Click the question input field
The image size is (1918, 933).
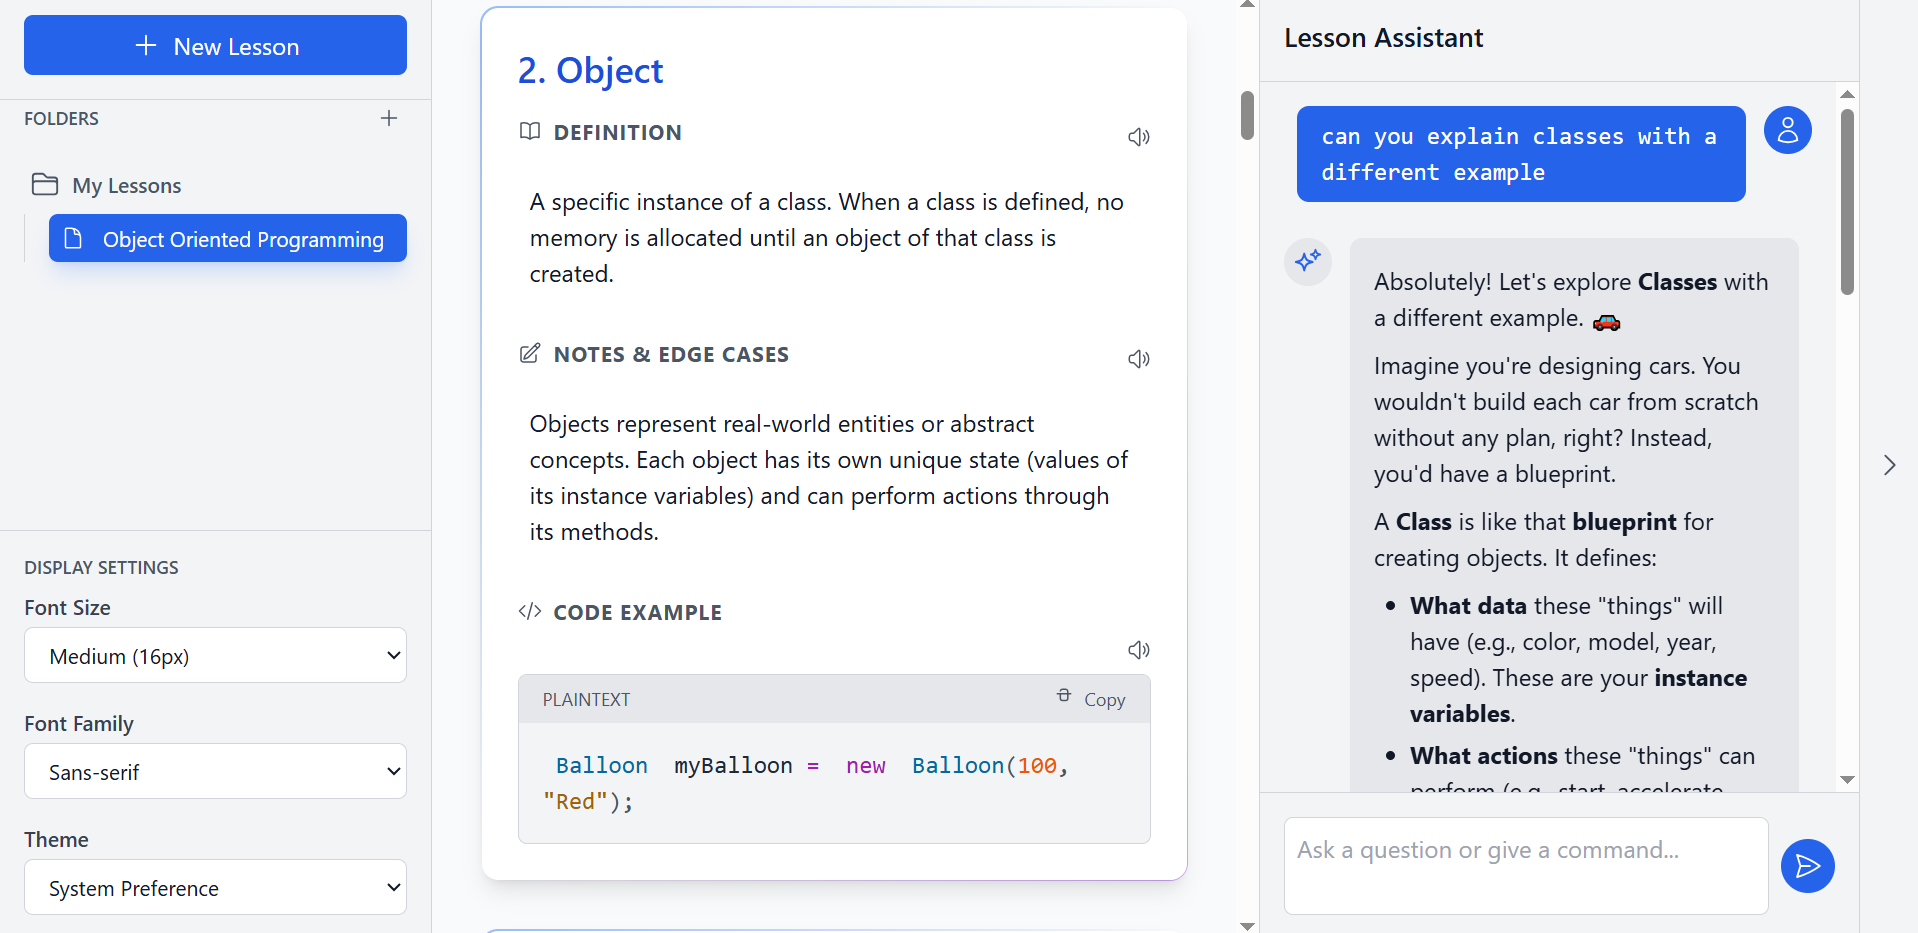[x=1525, y=865]
